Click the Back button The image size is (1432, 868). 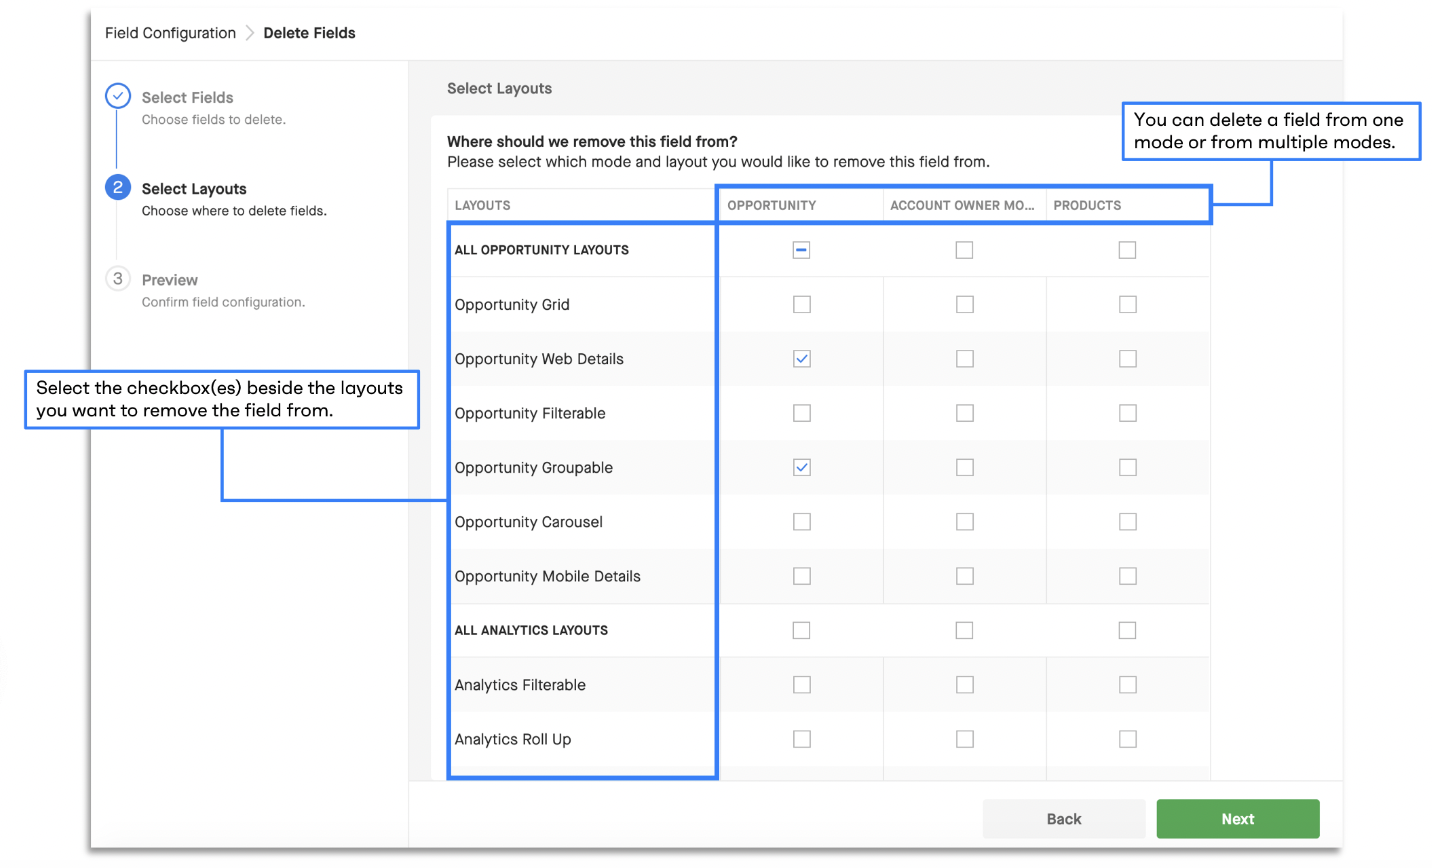click(x=1064, y=819)
